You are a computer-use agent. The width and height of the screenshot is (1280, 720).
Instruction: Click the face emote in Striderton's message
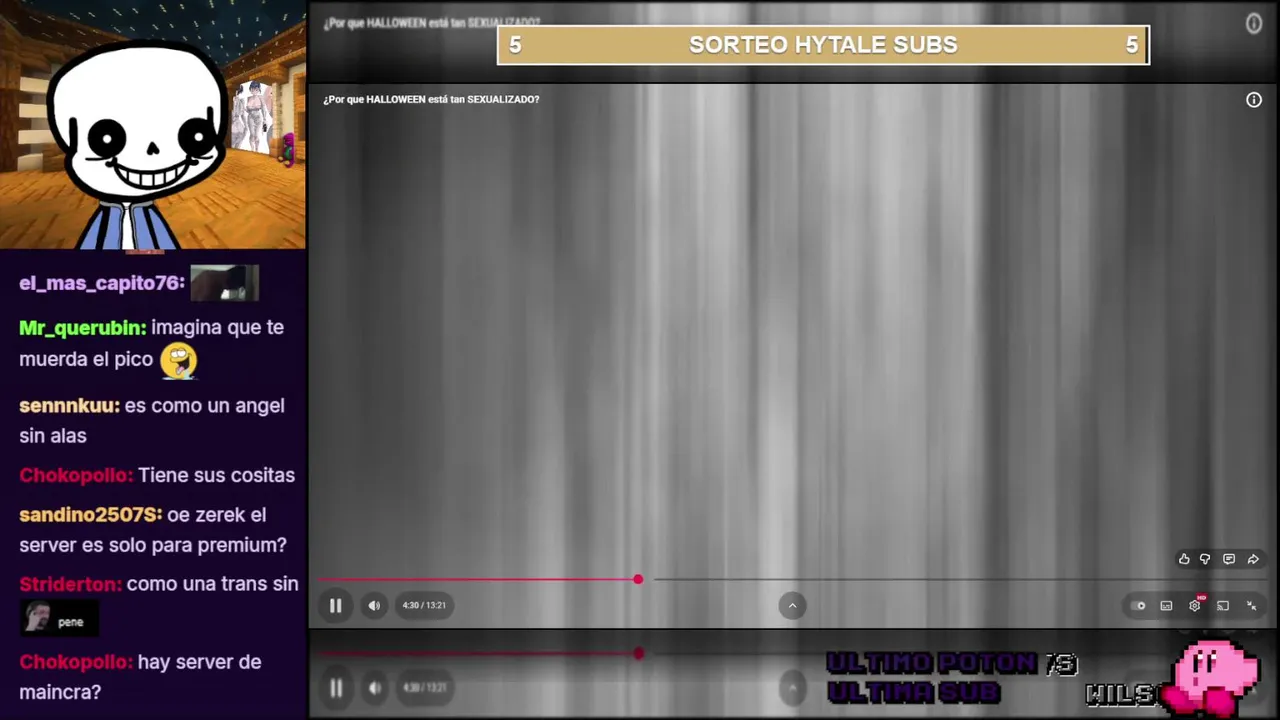coord(60,618)
